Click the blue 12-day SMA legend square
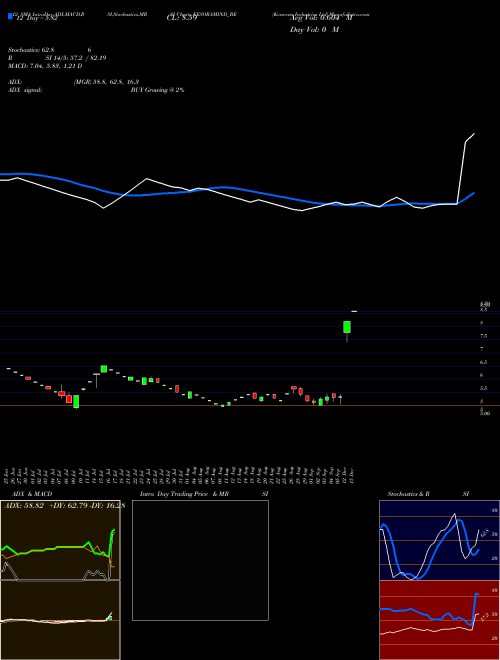 click(10, 16)
